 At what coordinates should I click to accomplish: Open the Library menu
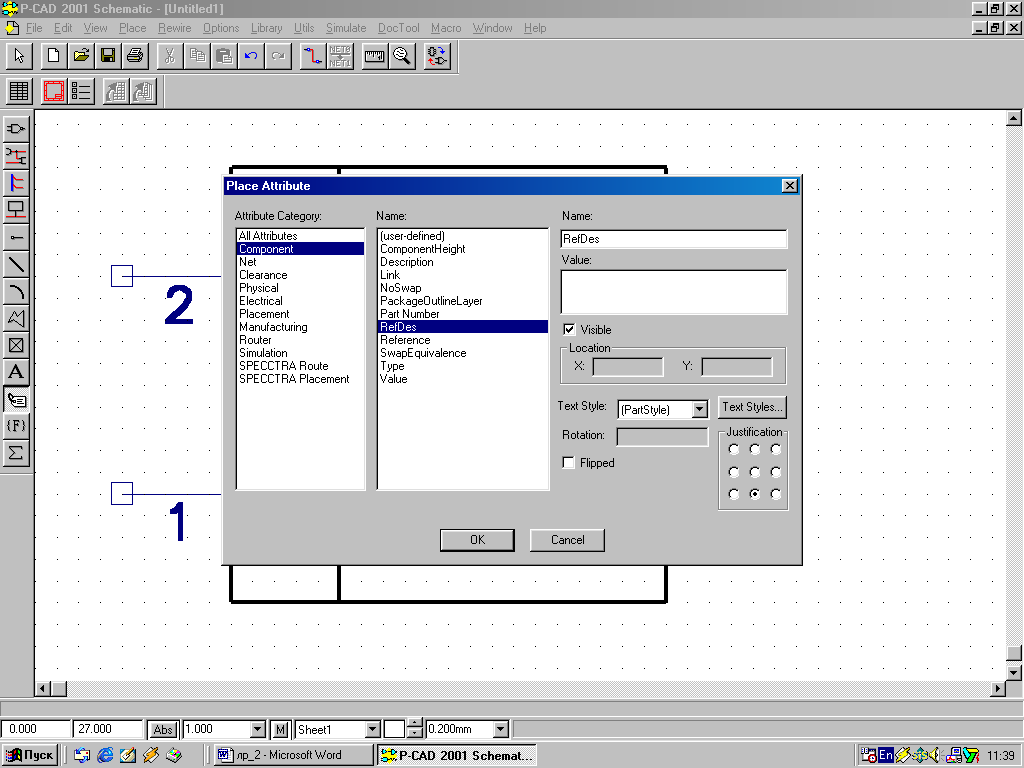coord(266,28)
